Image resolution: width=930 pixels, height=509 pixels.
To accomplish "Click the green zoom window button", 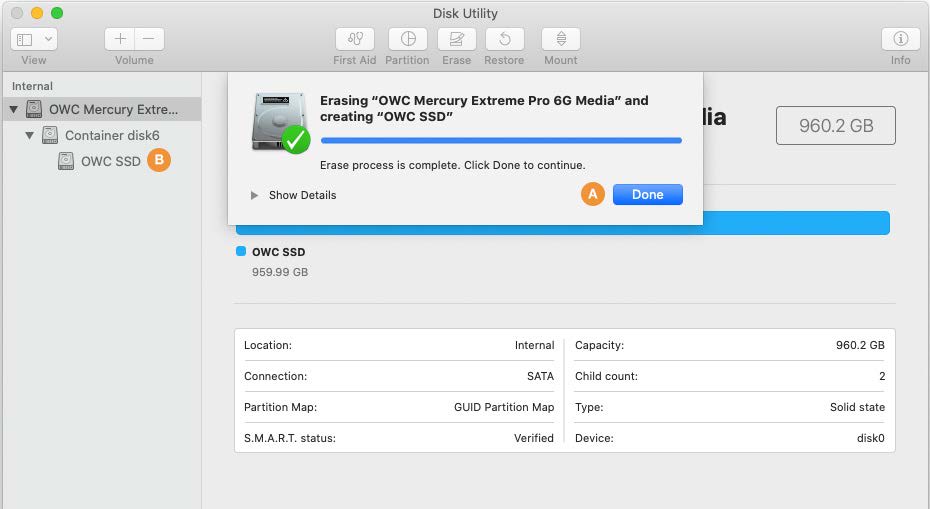I will [57, 13].
